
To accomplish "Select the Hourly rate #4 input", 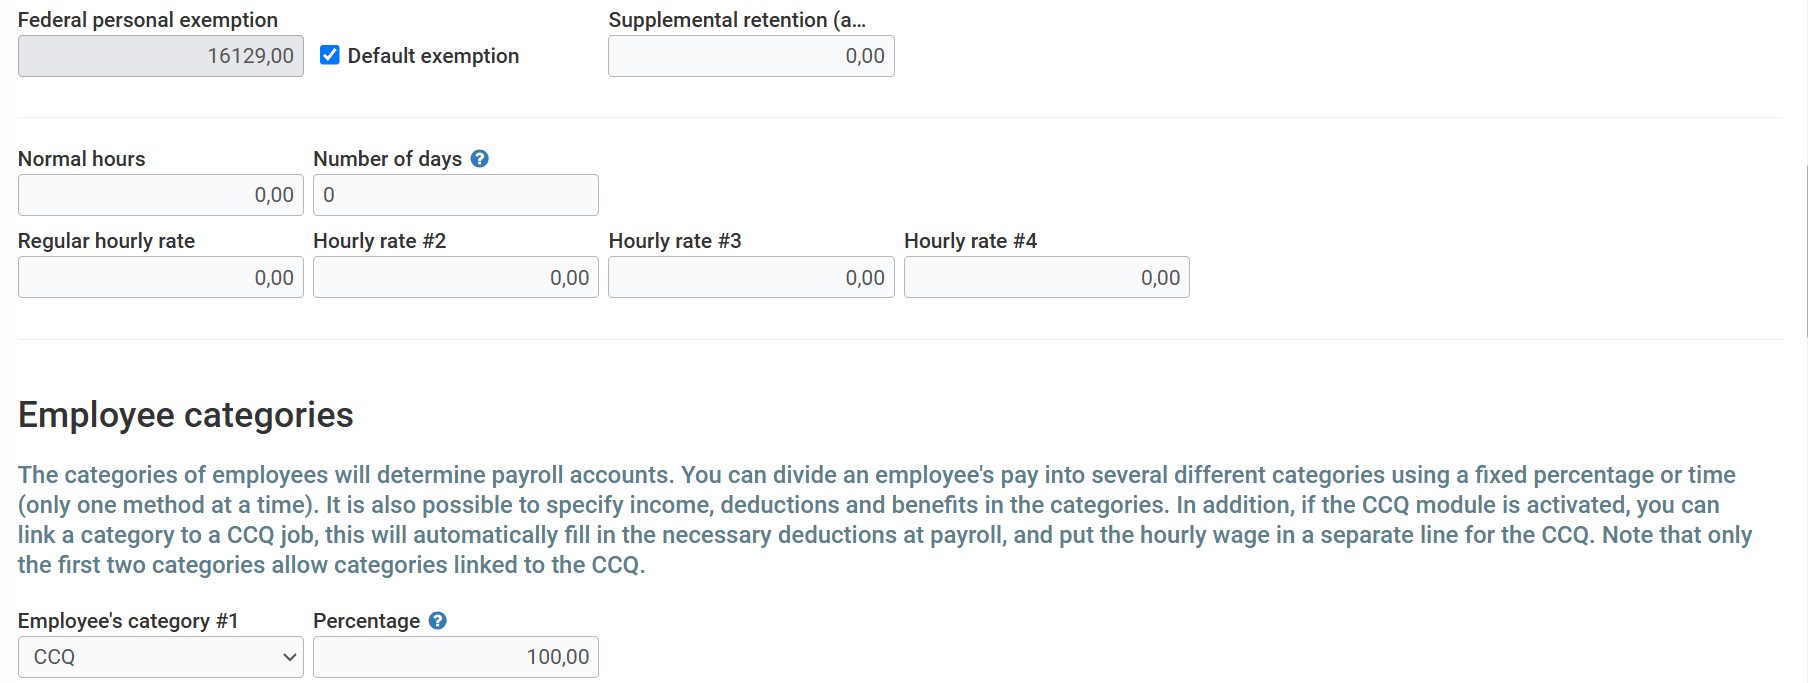I will 1046,278.
